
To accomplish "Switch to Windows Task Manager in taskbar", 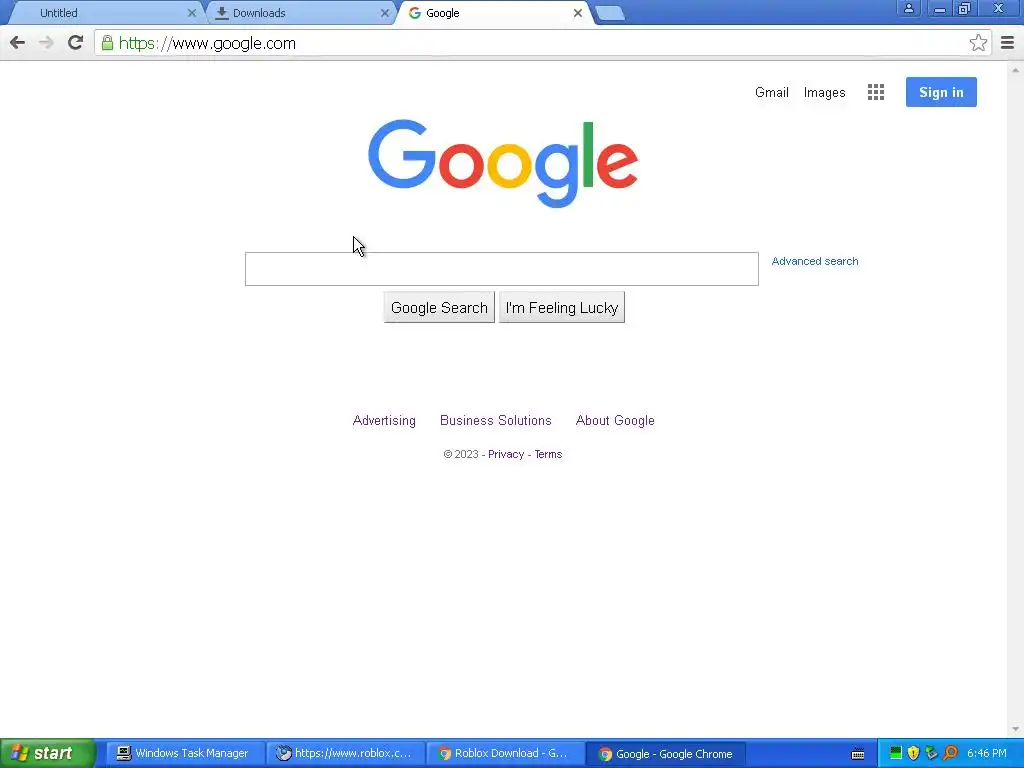I will (x=183, y=754).
